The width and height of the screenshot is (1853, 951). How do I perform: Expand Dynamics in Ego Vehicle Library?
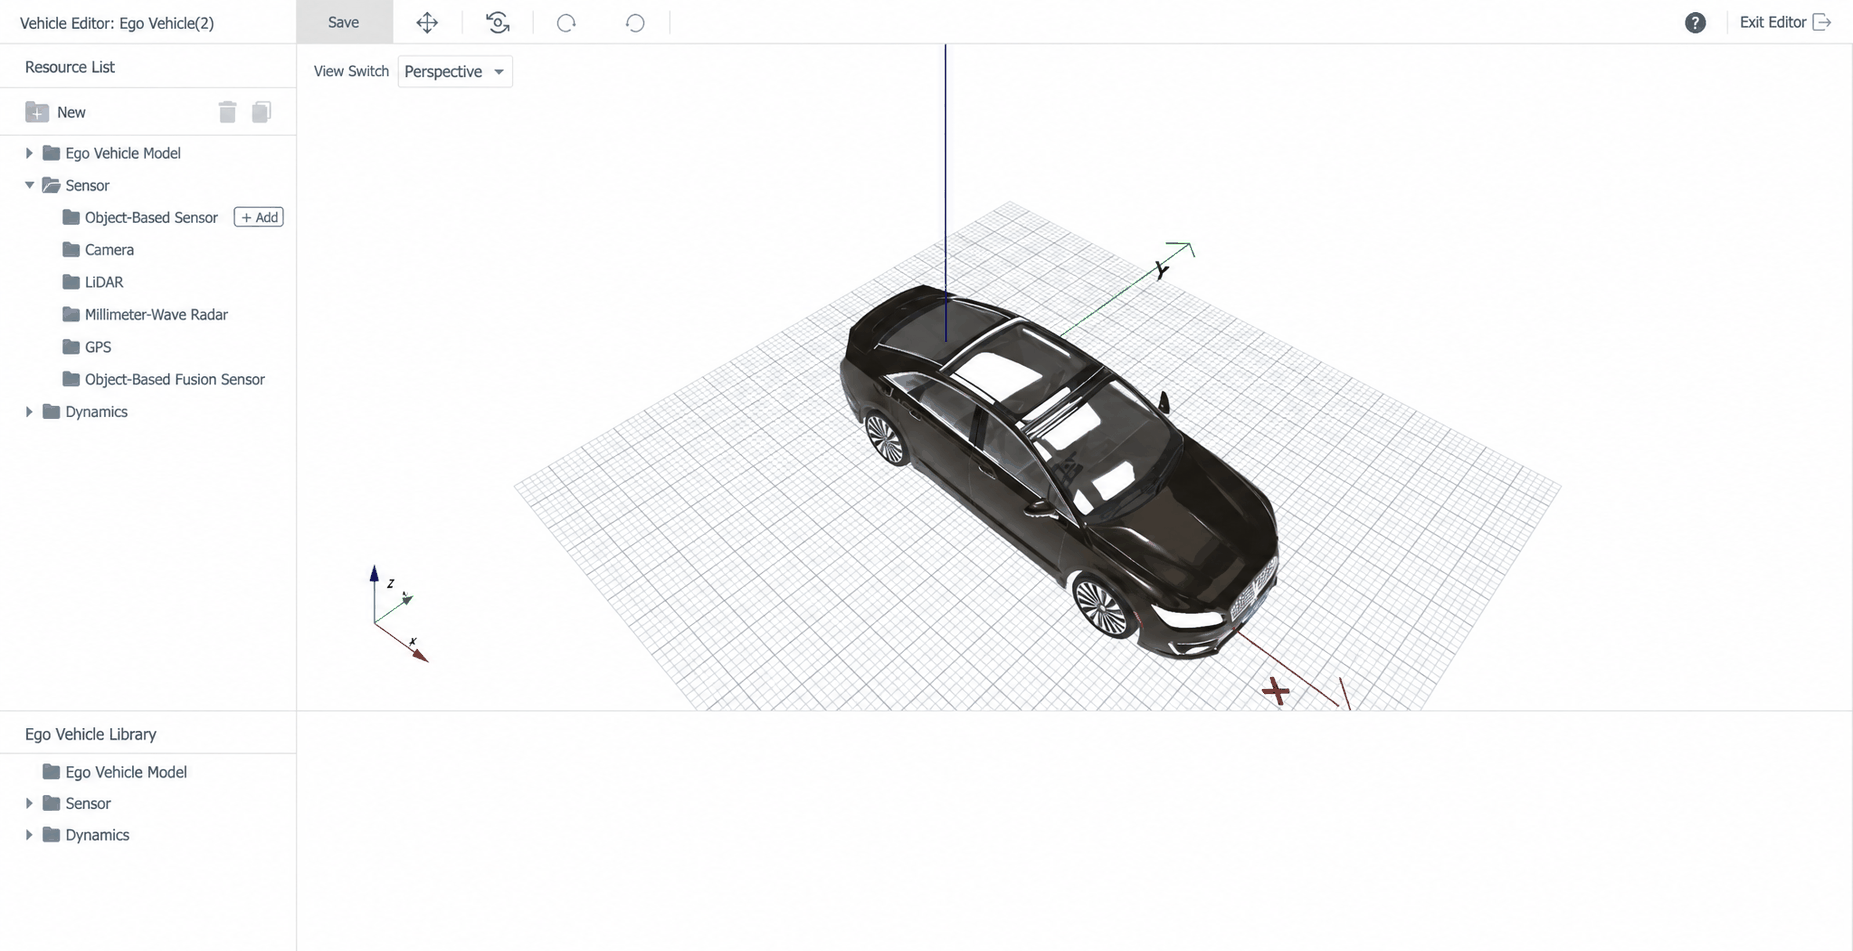click(29, 835)
